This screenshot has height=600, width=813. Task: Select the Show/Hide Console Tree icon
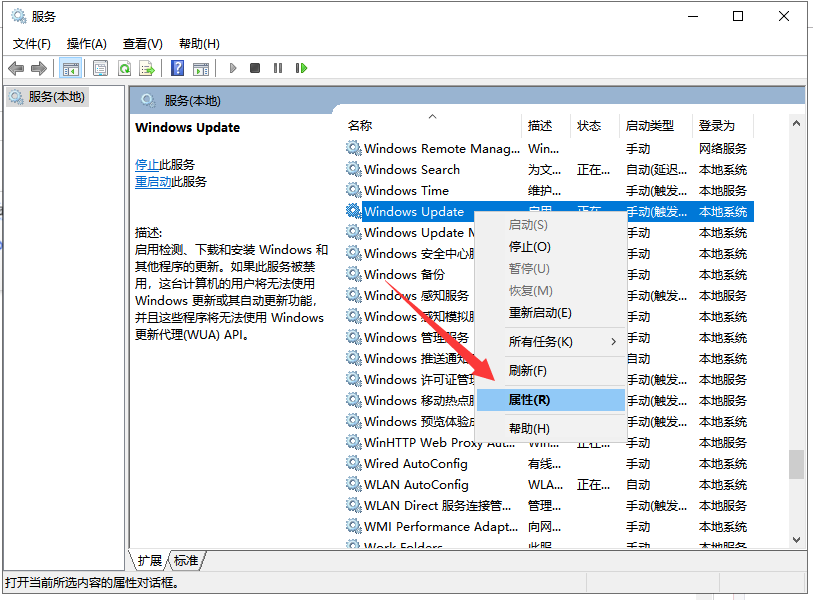click(71, 67)
